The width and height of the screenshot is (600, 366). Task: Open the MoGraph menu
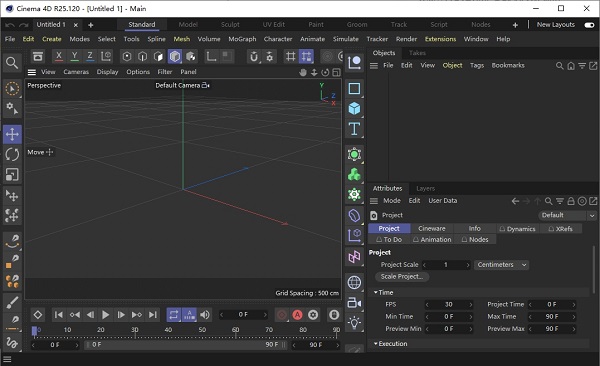242,39
